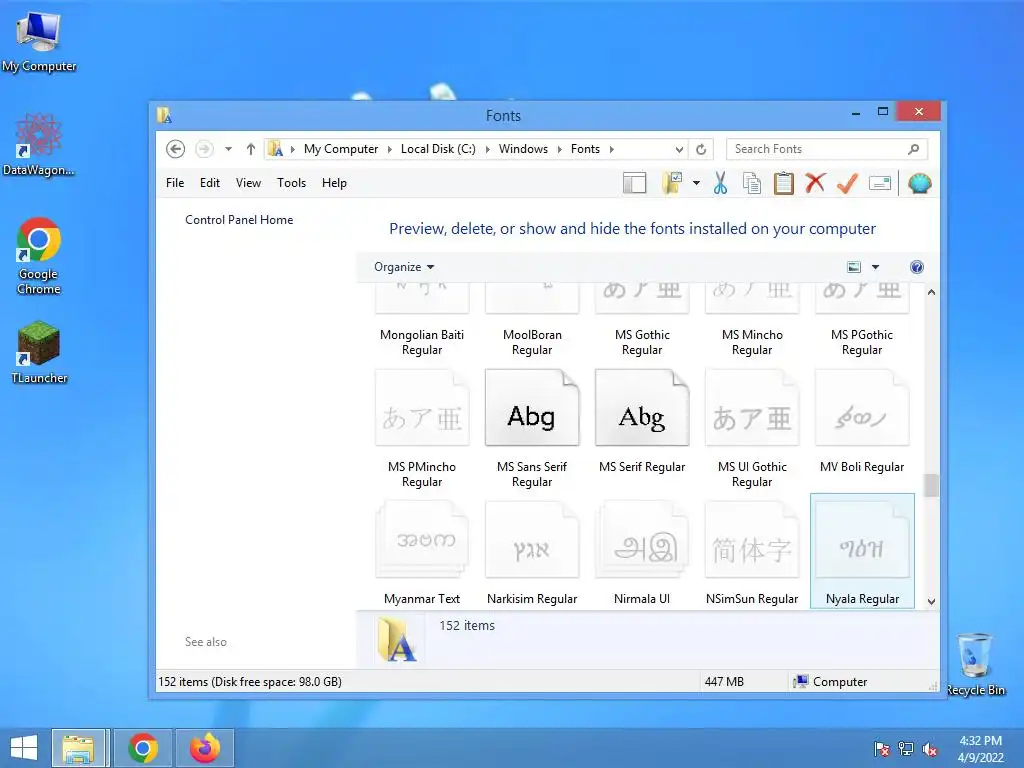Click Local Disk (C:) breadcrumb
Image resolution: width=1024 pixels, height=768 pixels.
(438, 150)
